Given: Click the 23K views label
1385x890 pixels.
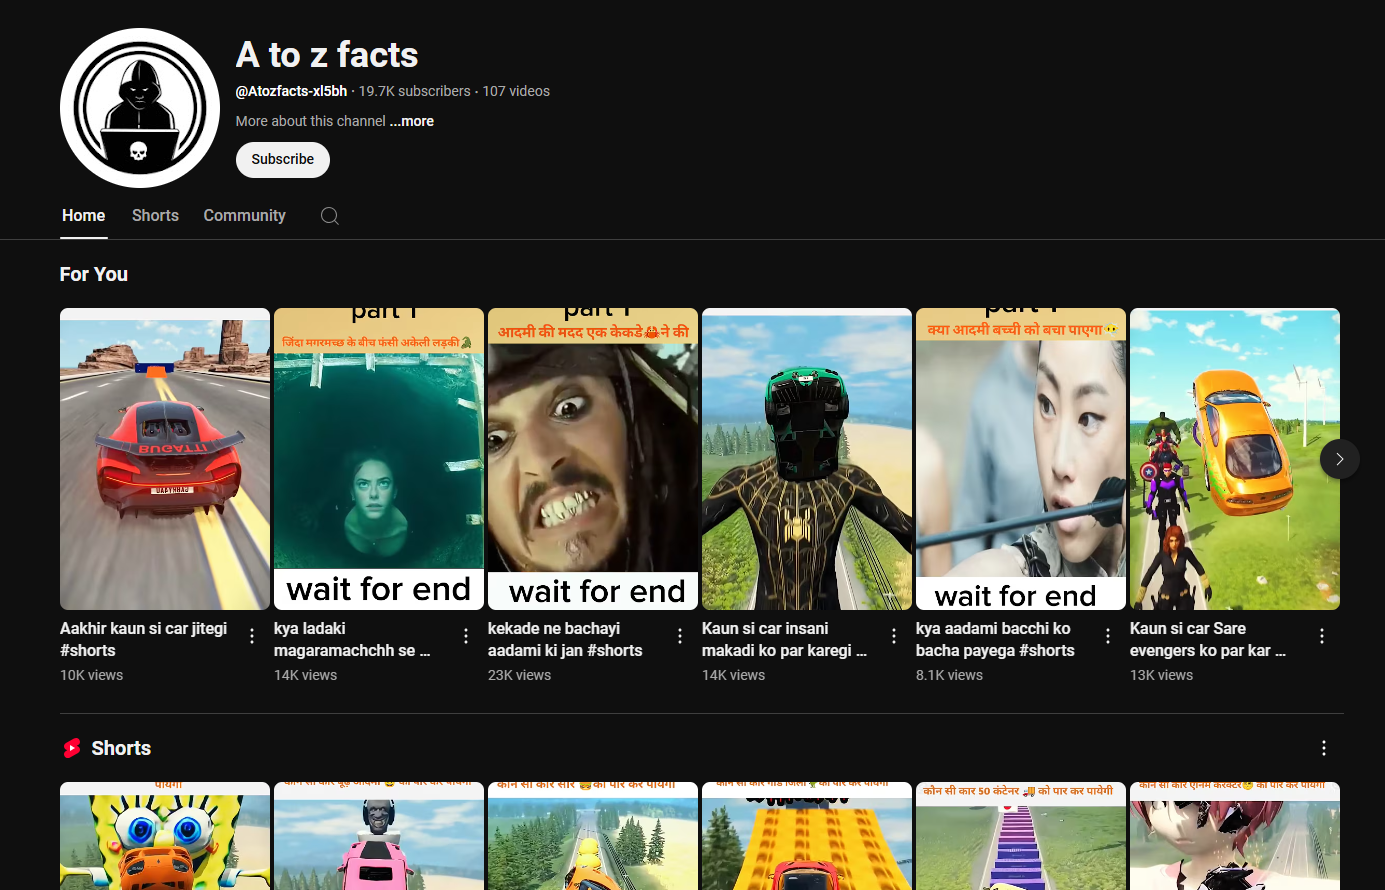Looking at the screenshot, I should [x=519, y=675].
